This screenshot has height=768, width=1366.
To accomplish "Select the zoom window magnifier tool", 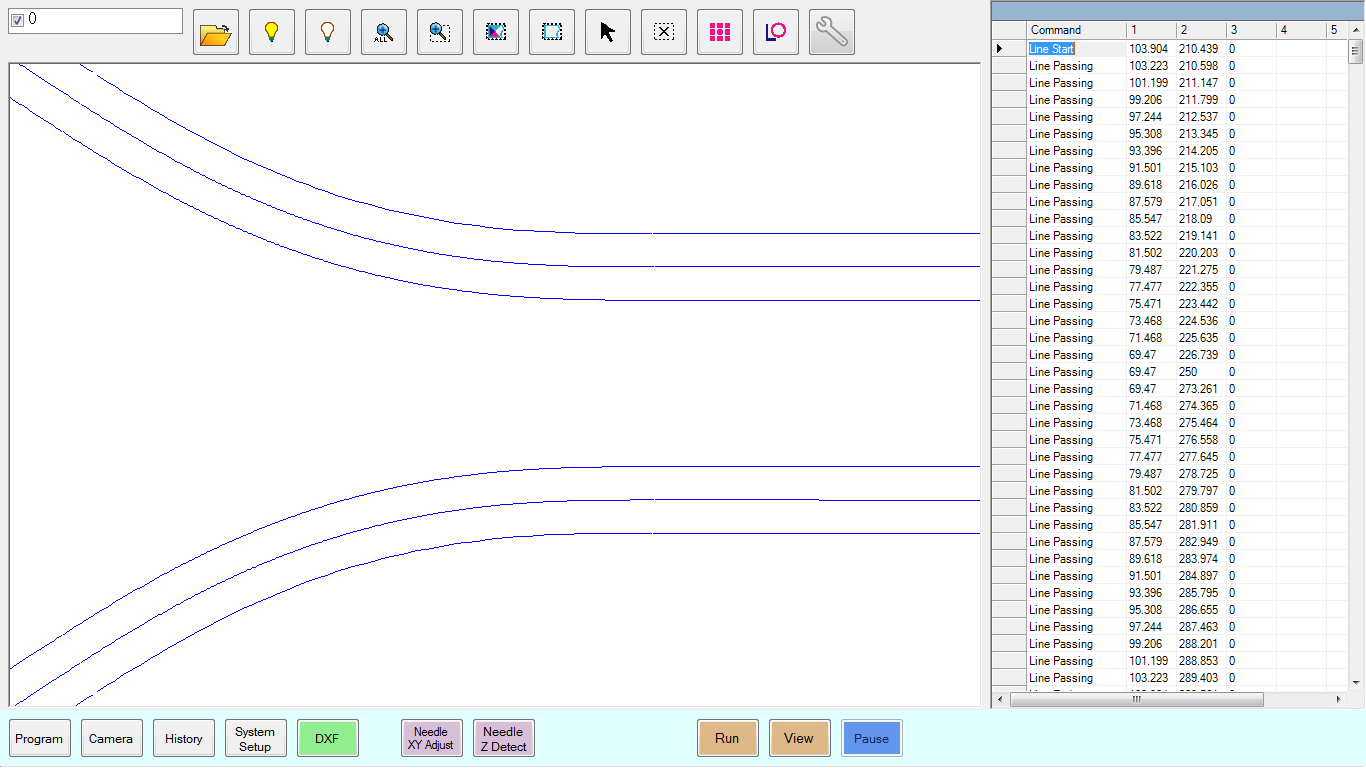I will click(x=439, y=32).
